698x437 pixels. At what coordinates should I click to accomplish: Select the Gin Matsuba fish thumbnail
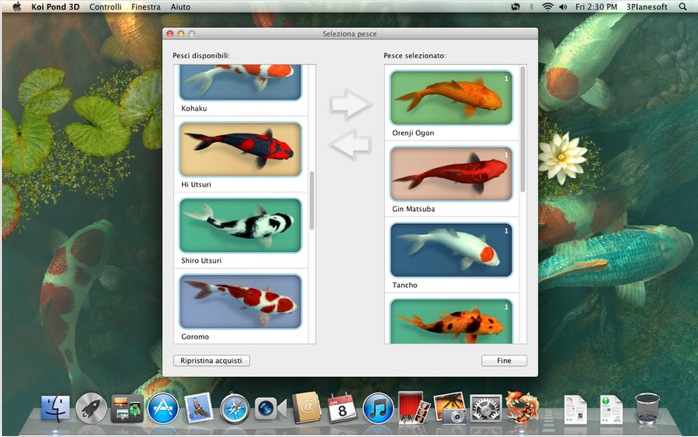click(451, 174)
